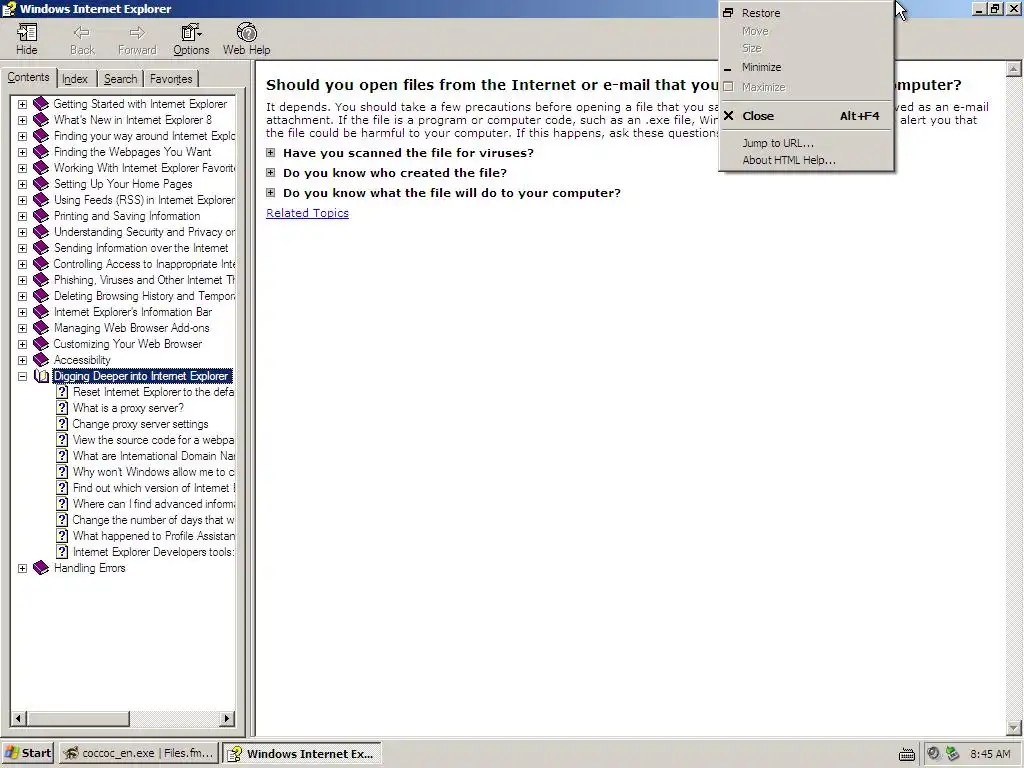This screenshot has width=1024, height=768.
Task: Select 'Find out which version of Internet' topic
Action: (153, 488)
